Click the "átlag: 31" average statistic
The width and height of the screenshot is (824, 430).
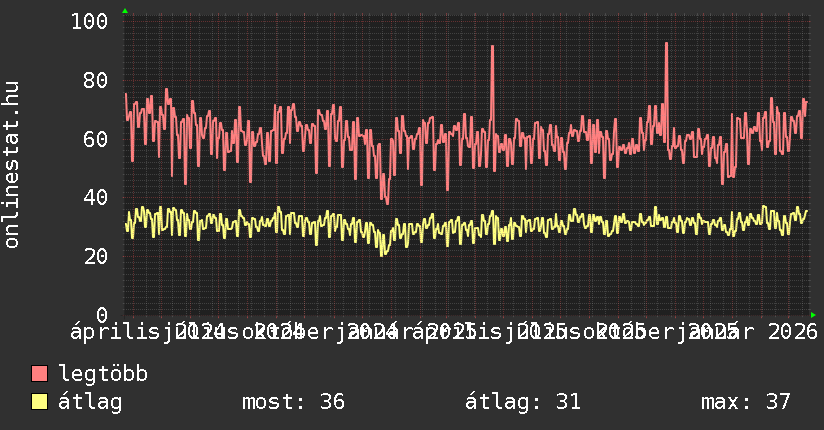[522, 402]
